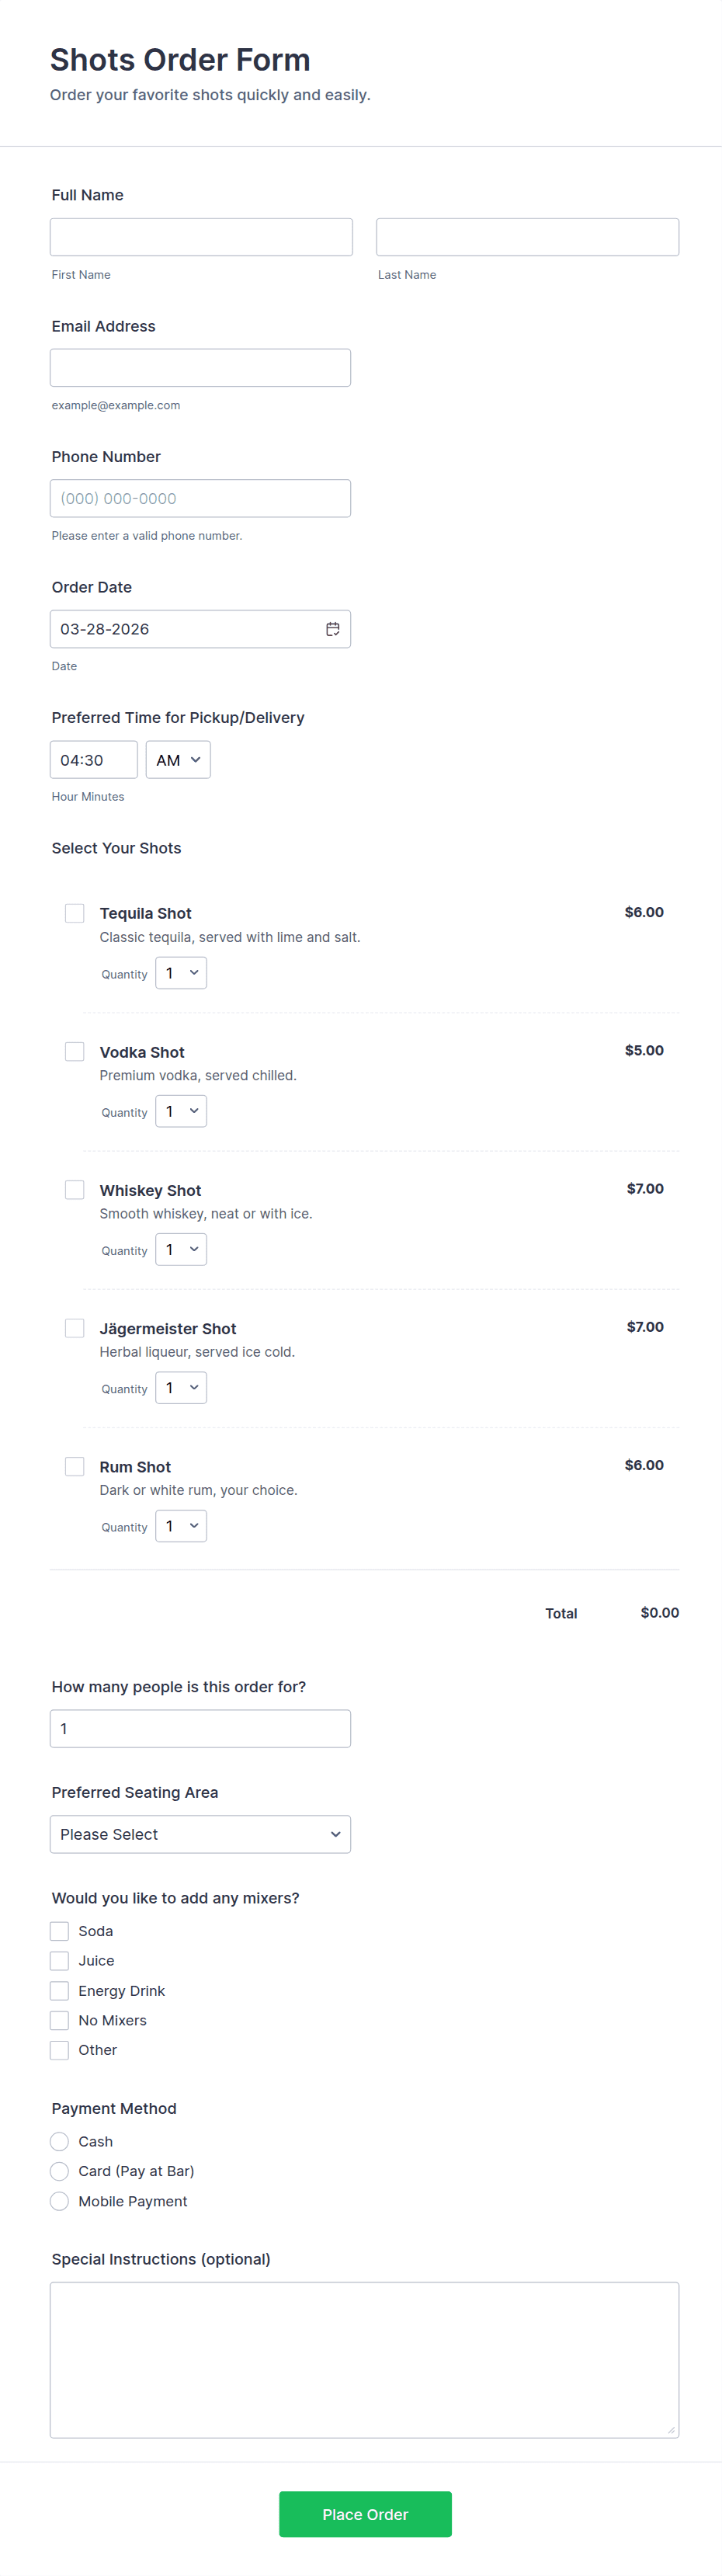Viewport: 722px width, 2576px height.
Task: Open Vodka Shot quantity dropdown
Action: pos(181,1112)
